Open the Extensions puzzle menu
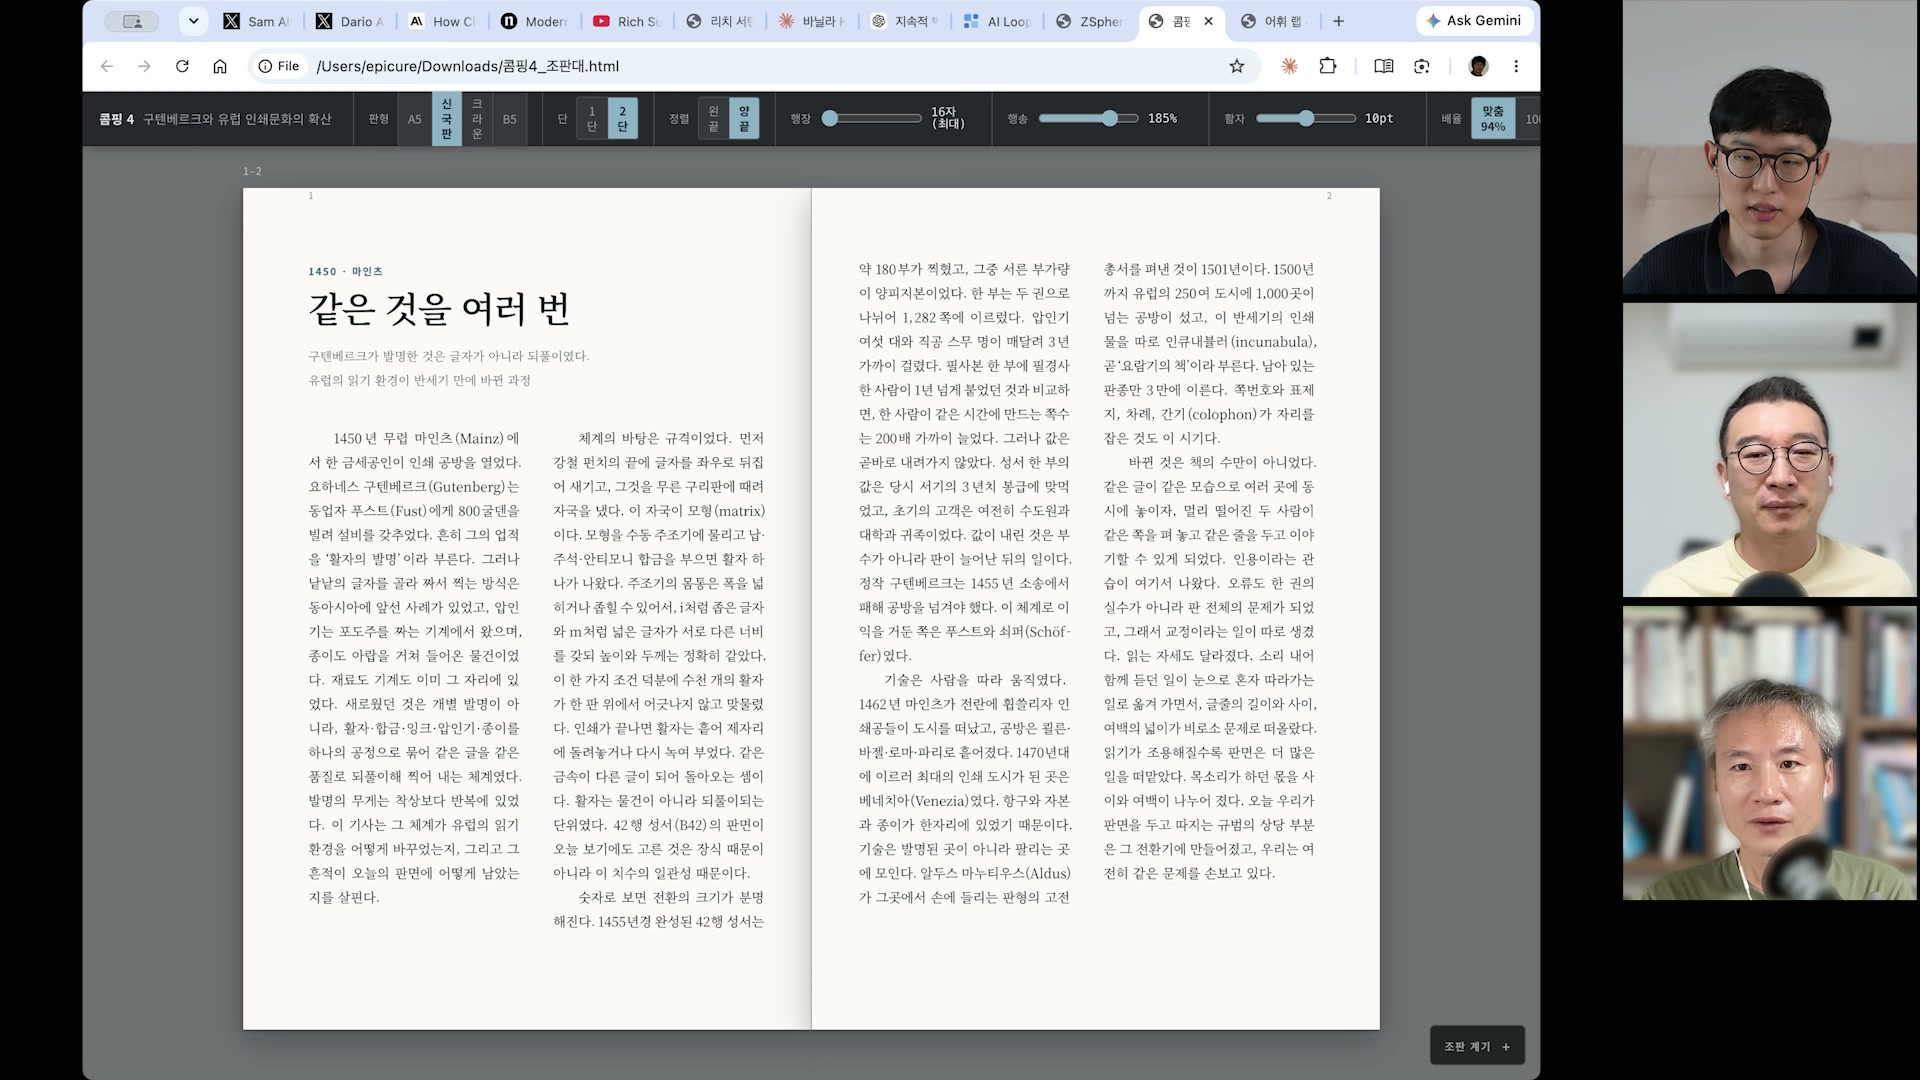The height and width of the screenshot is (1080, 1920). coord(1328,66)
